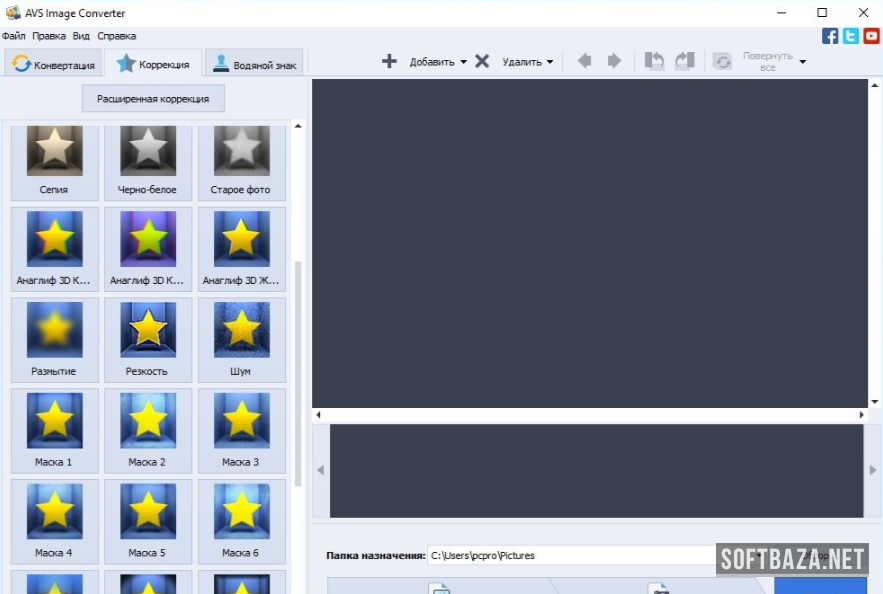Click the Расширенная коррекция button
The width and height of the screenshot is (883, 594).
(153, 99)
